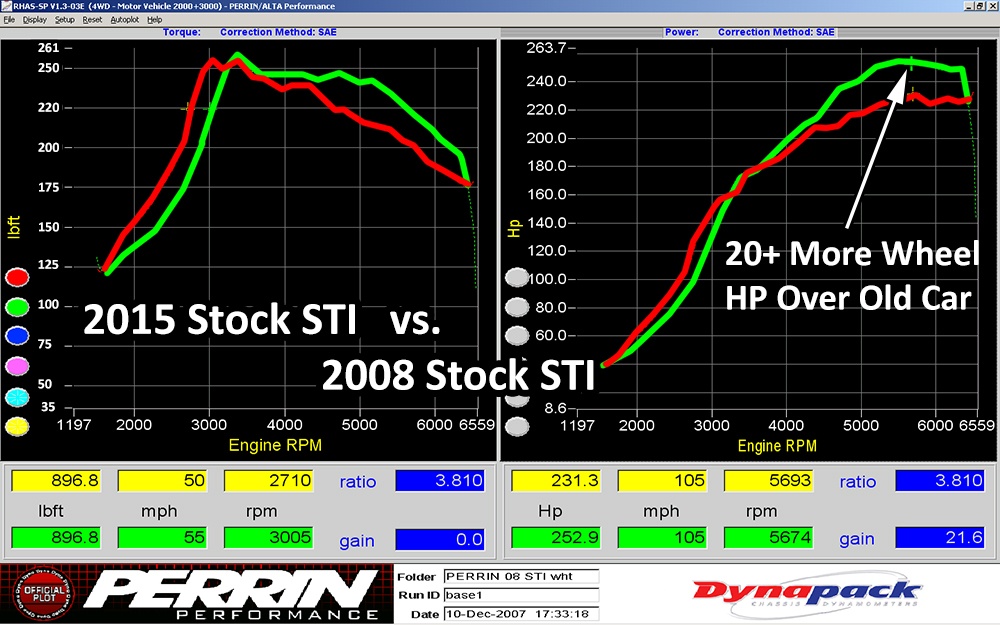The height and width of the screenshot is (625, 1000).
Task: Click the "Torque:" graph heading
Action: tap(181, 32)
